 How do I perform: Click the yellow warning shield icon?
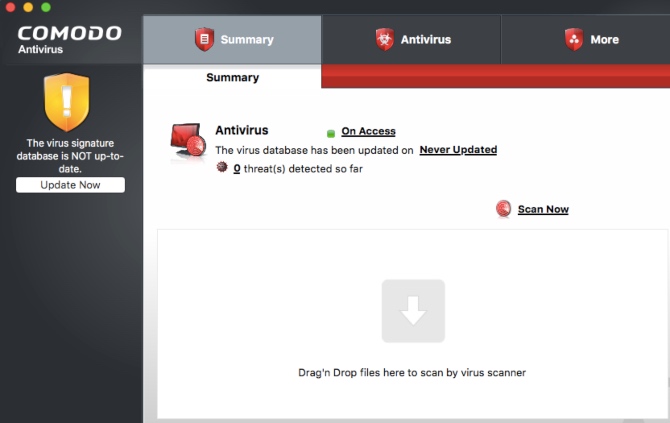(67, 102)
